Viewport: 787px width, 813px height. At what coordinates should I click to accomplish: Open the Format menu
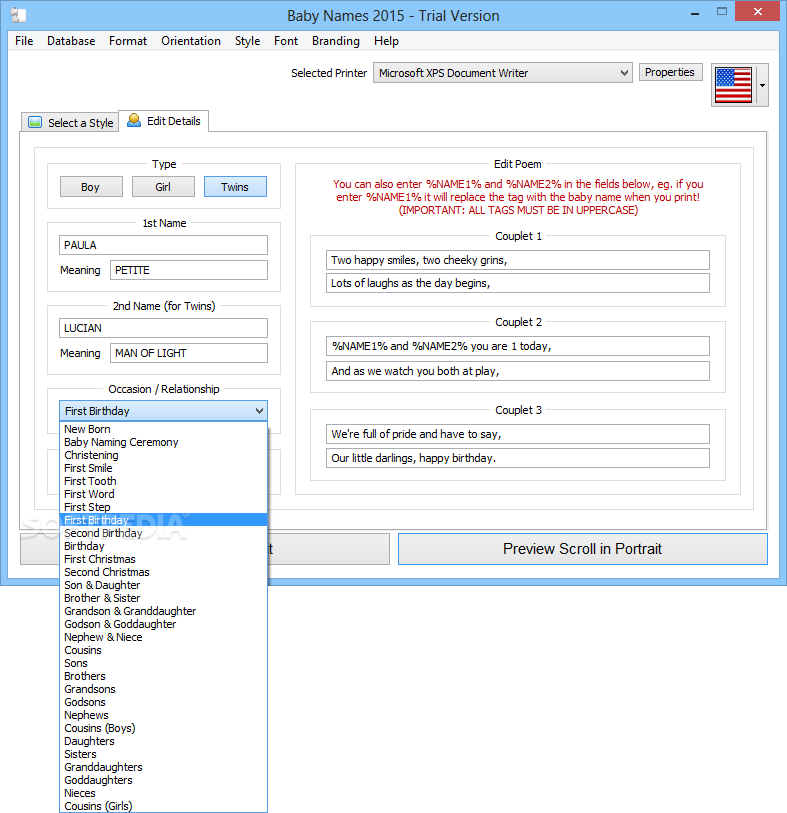[x=128, y=41]
